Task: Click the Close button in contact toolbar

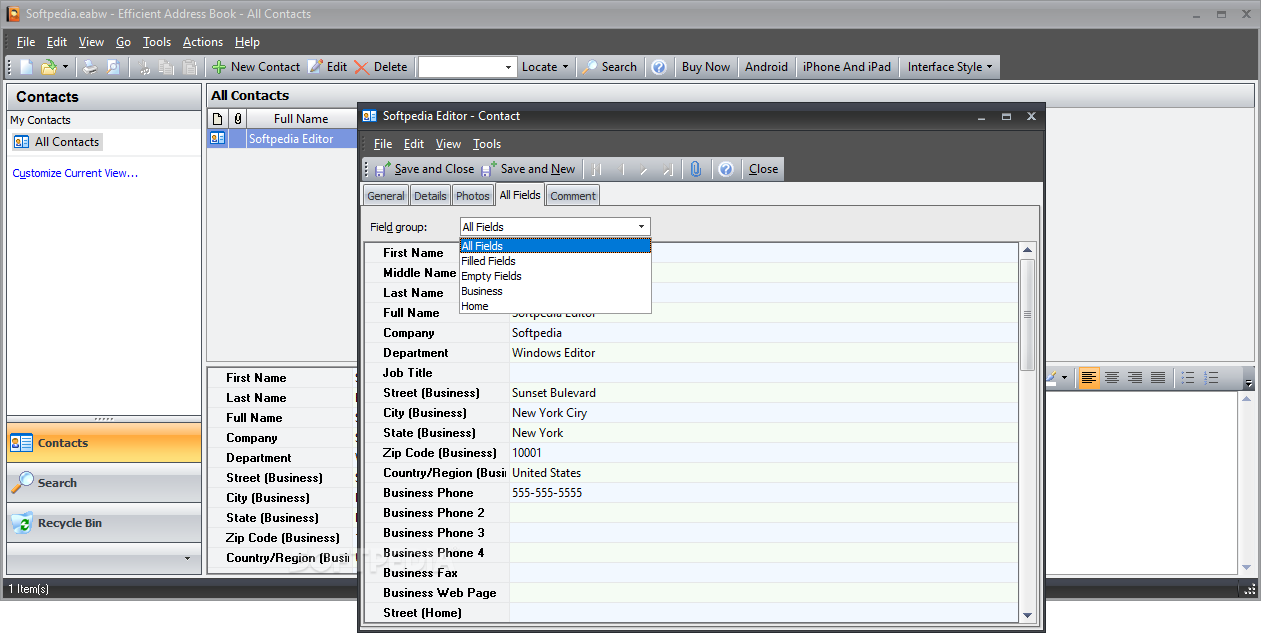Action: (x=763, y=169)
